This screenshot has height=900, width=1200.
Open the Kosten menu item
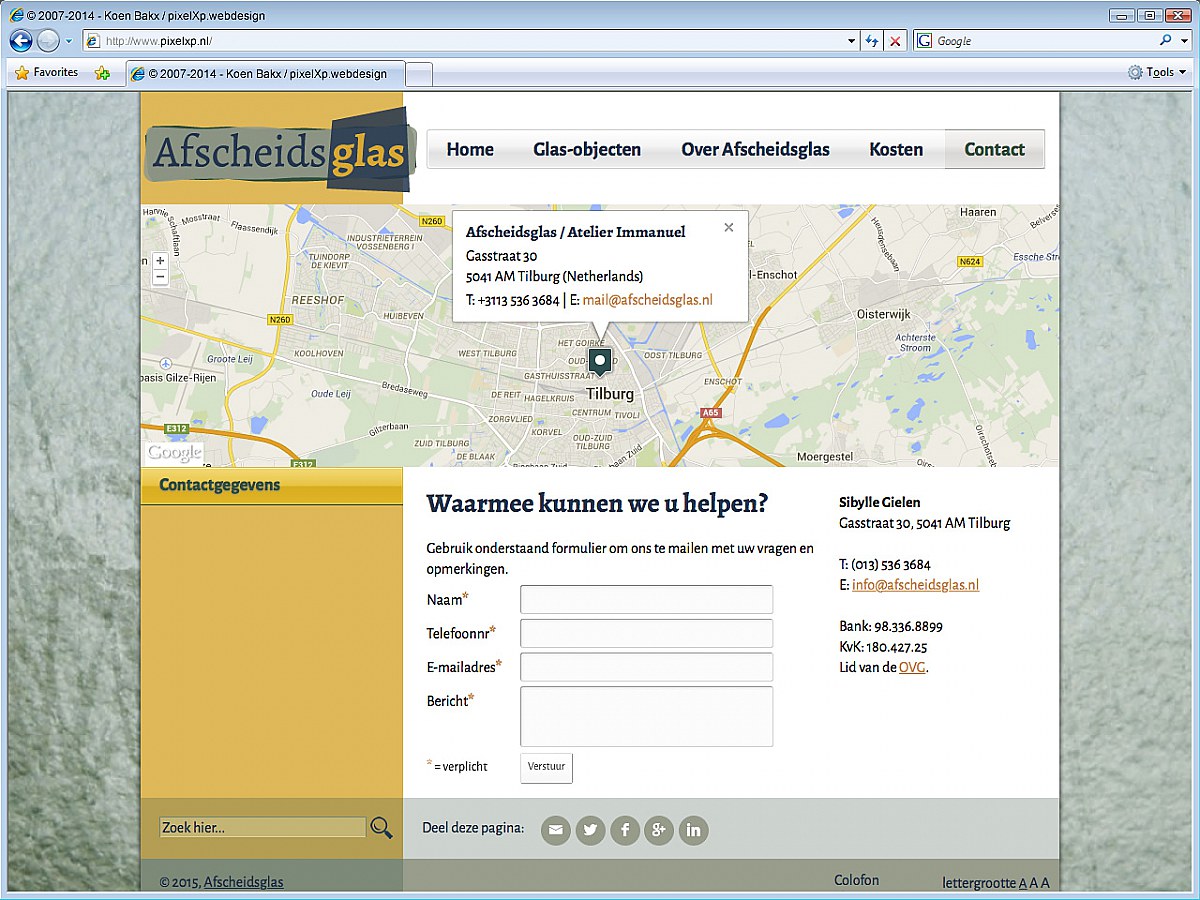pos(896,149)
